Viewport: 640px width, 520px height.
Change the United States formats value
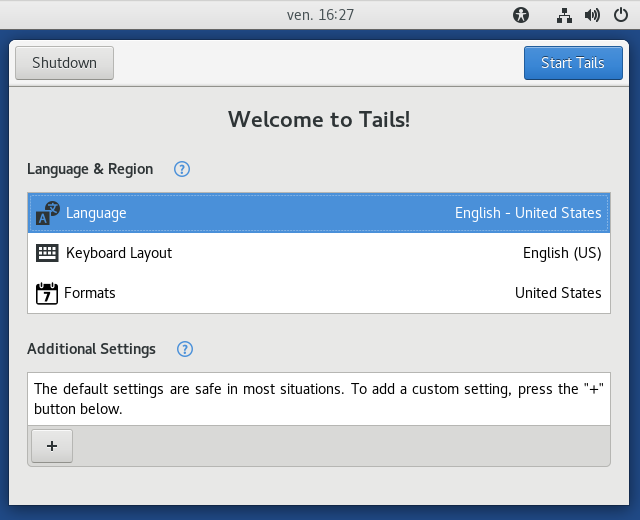coord(558,293)
